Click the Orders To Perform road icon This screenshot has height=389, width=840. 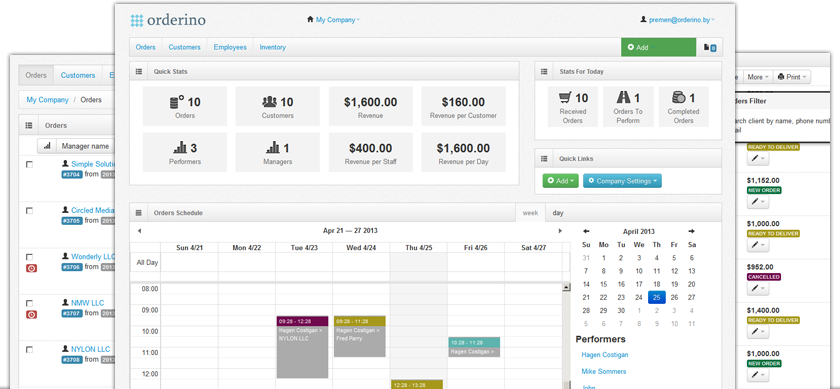pos(624,98)
